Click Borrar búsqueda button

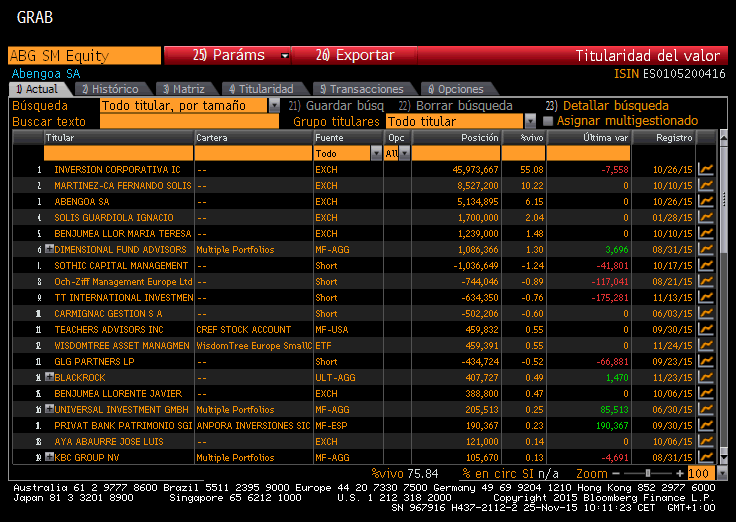coord(456,106)
